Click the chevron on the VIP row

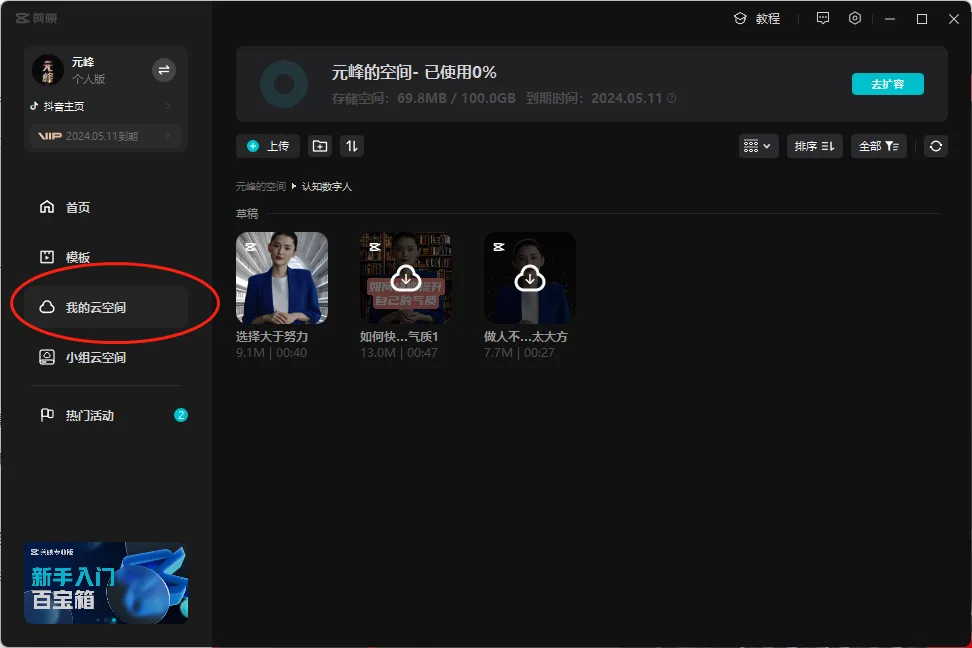167,136
